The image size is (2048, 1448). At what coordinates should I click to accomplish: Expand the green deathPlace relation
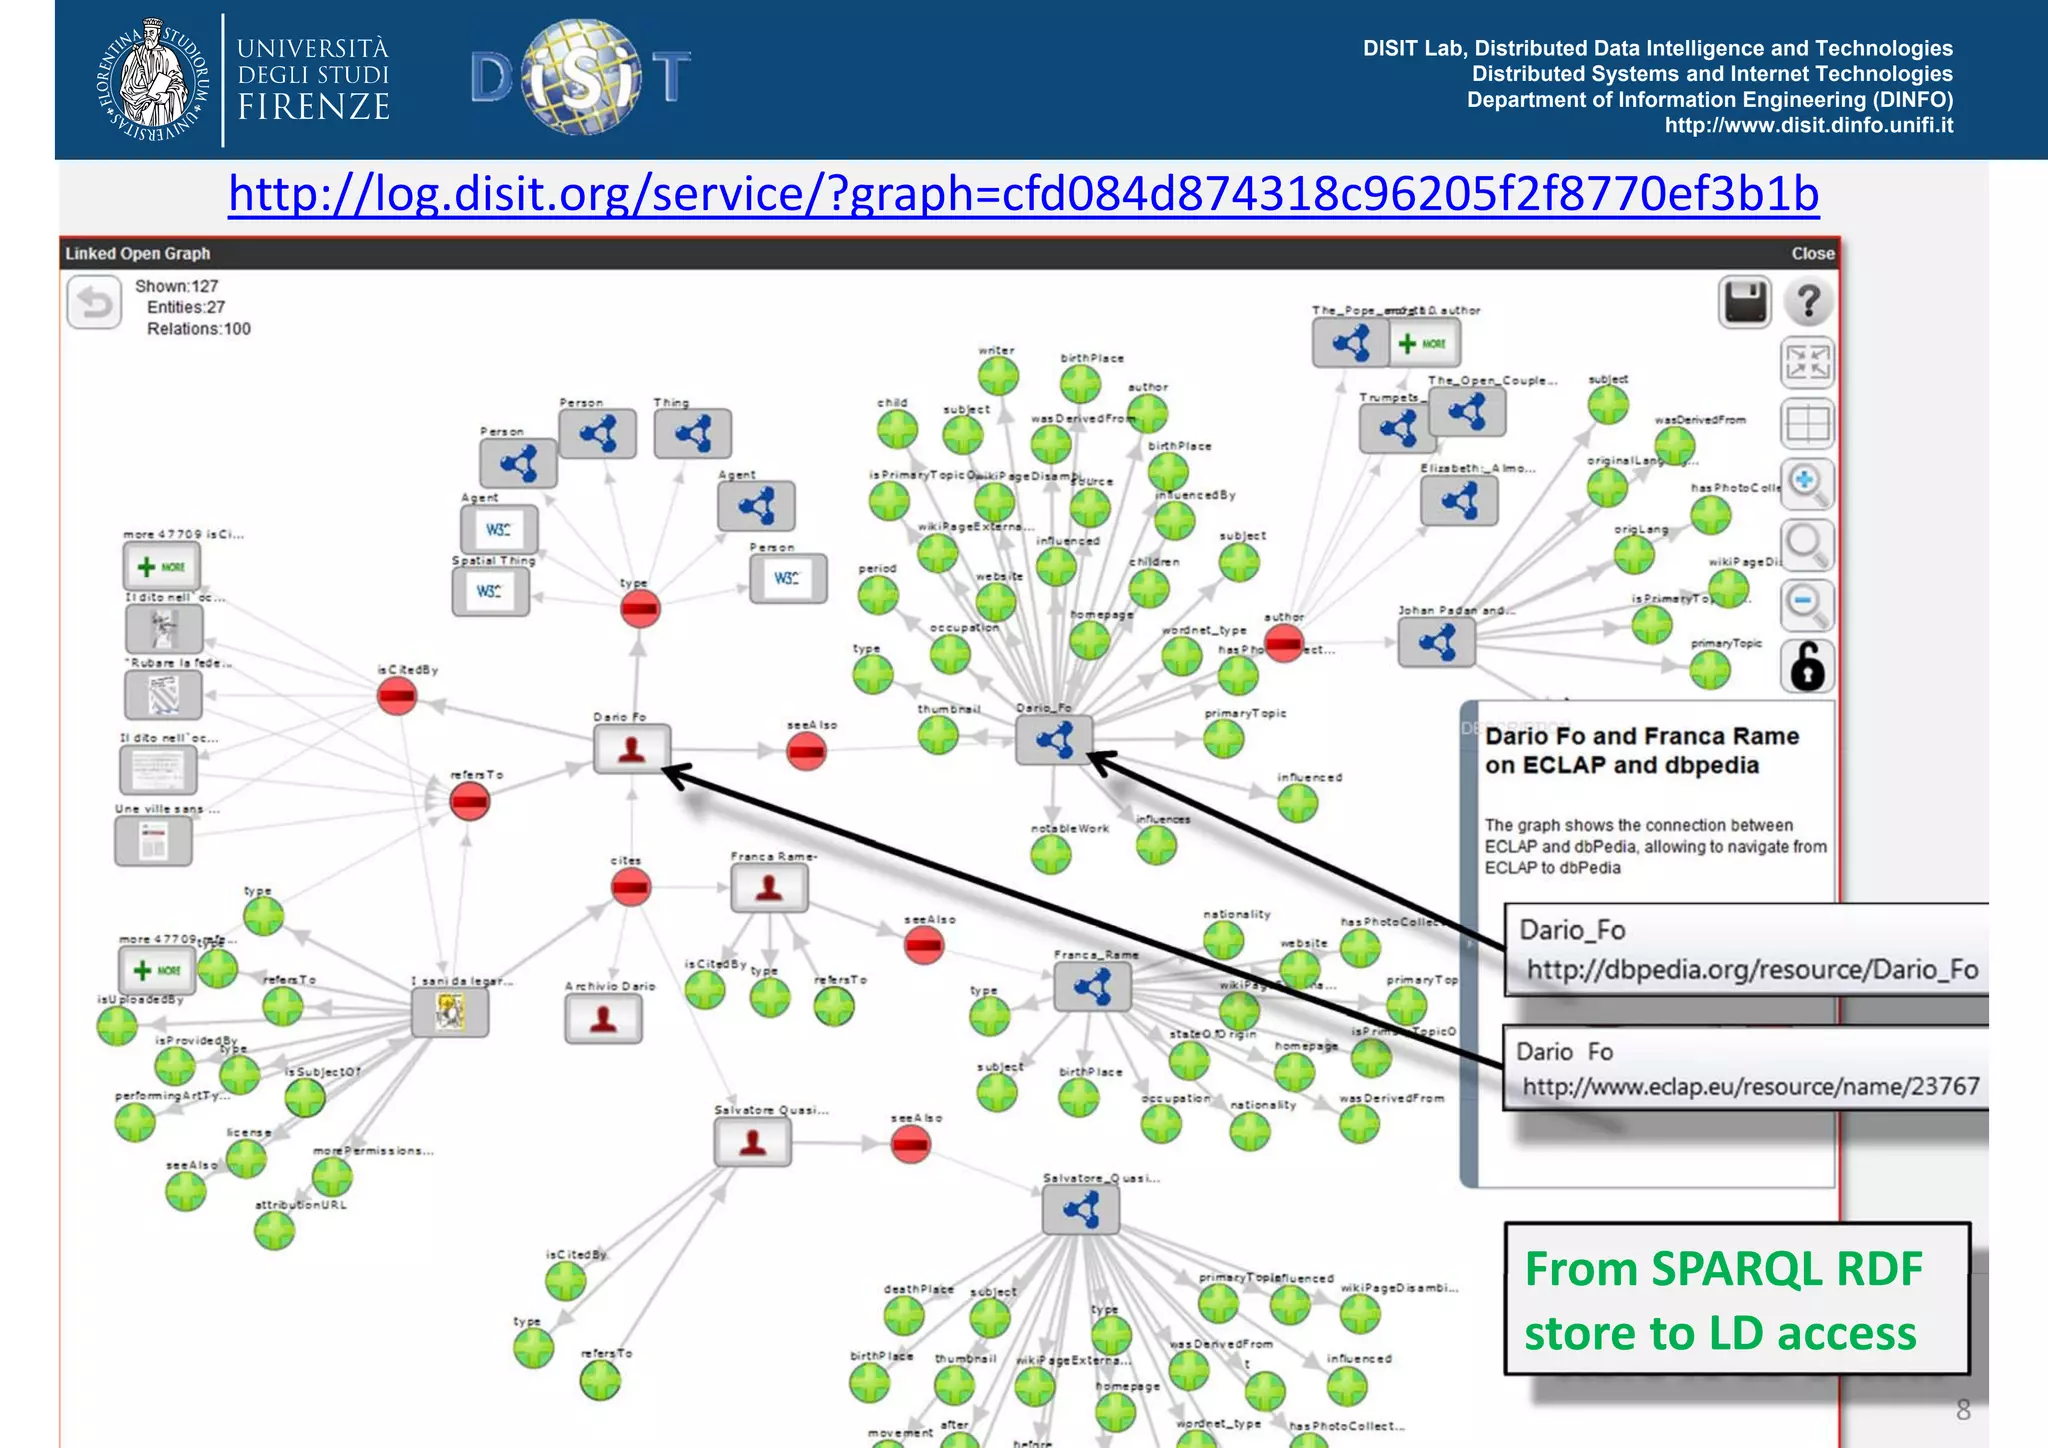904,1315
